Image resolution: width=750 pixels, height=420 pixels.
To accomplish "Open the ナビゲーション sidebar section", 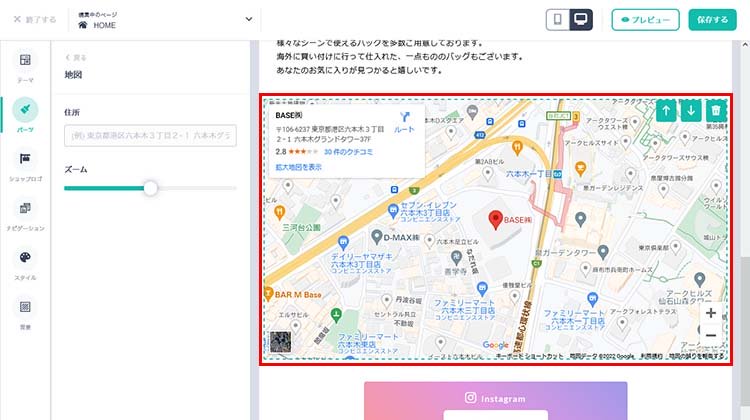I will 25,214.
